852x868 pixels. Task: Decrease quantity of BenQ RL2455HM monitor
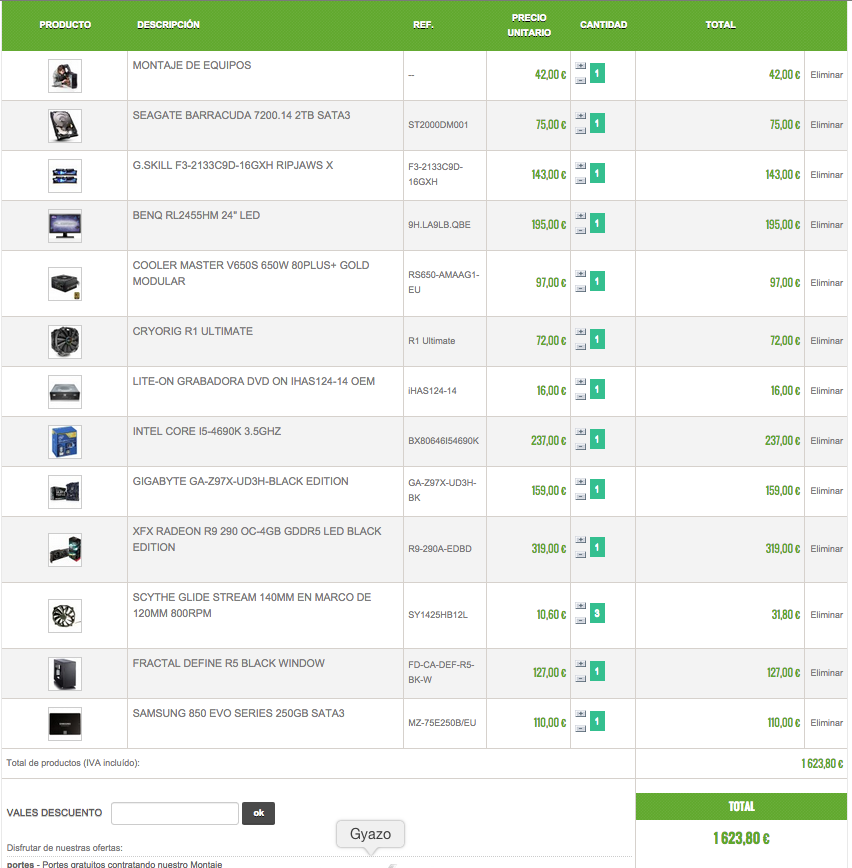(580, 231)
